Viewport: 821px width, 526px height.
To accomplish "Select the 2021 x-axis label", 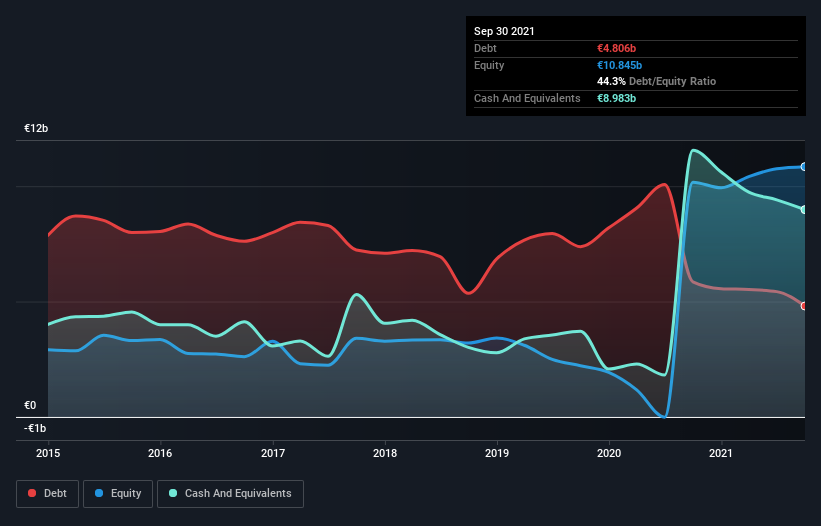I will coord(721,453).
